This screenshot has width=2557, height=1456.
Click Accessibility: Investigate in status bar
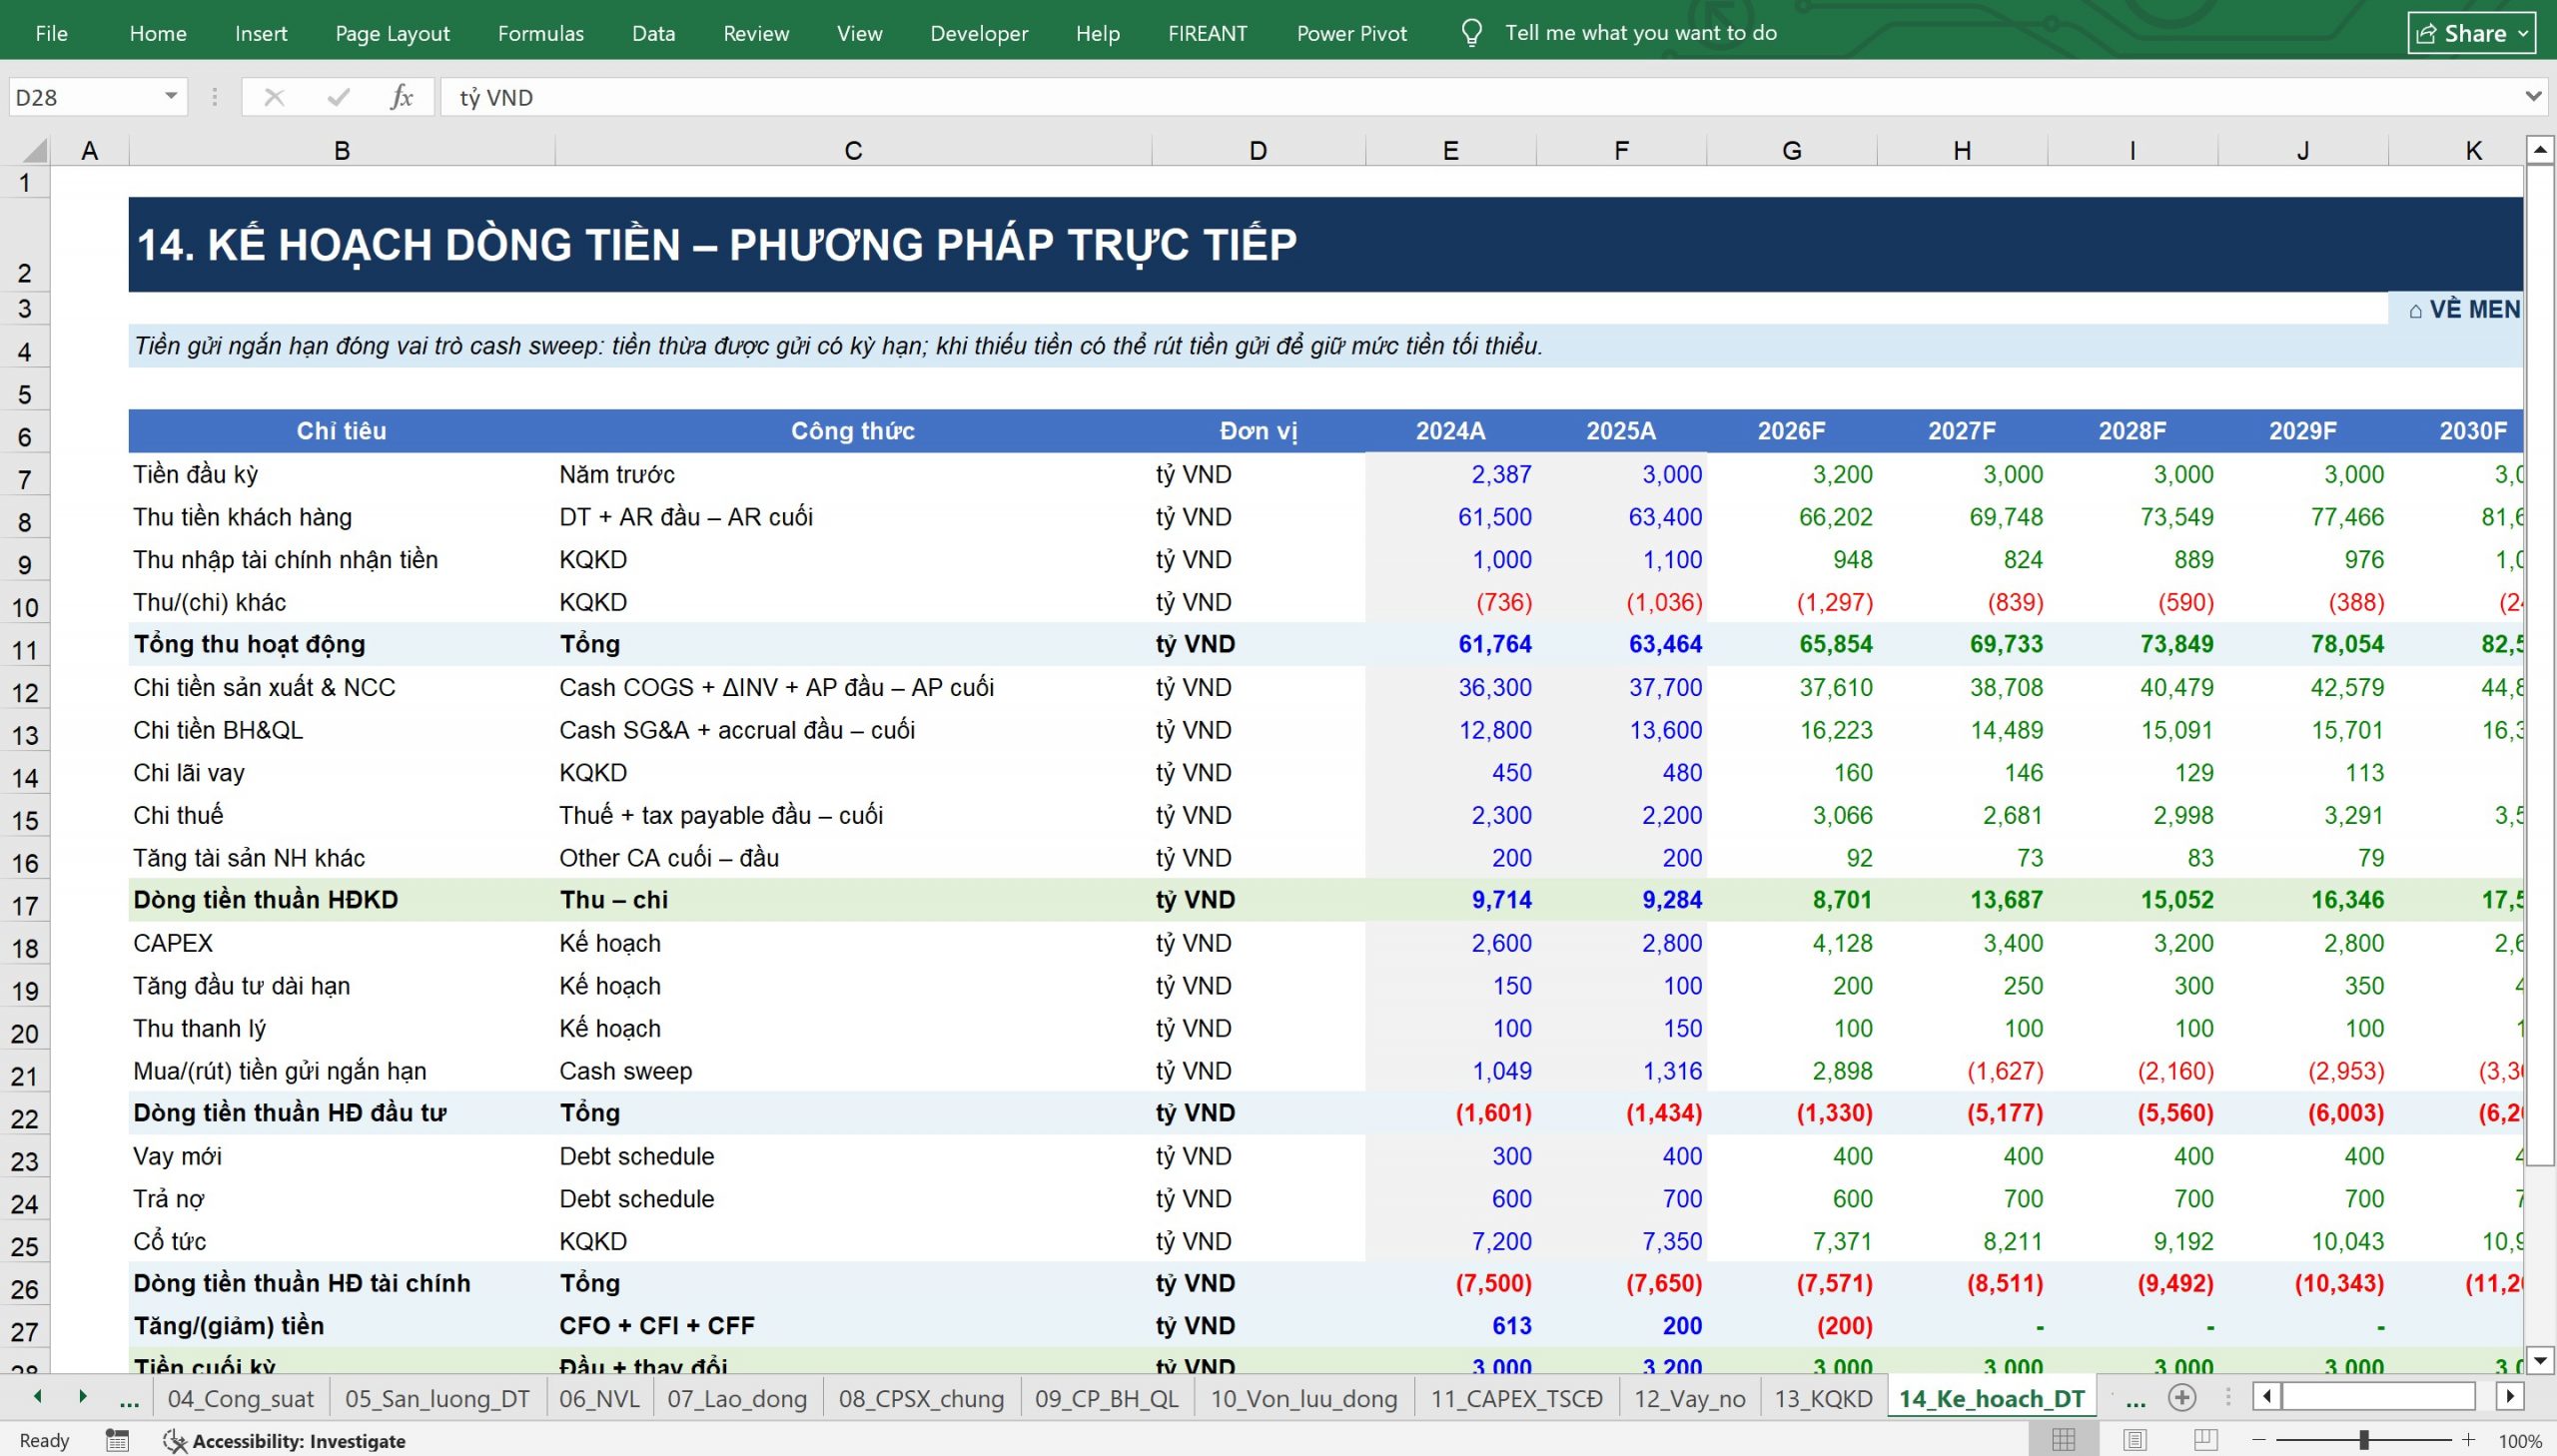[285, 1440]
